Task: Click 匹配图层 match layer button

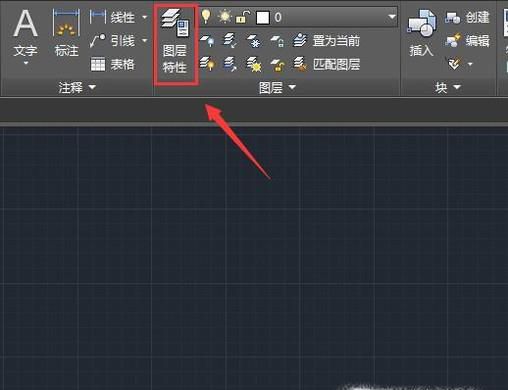Action: pos(326,64)
